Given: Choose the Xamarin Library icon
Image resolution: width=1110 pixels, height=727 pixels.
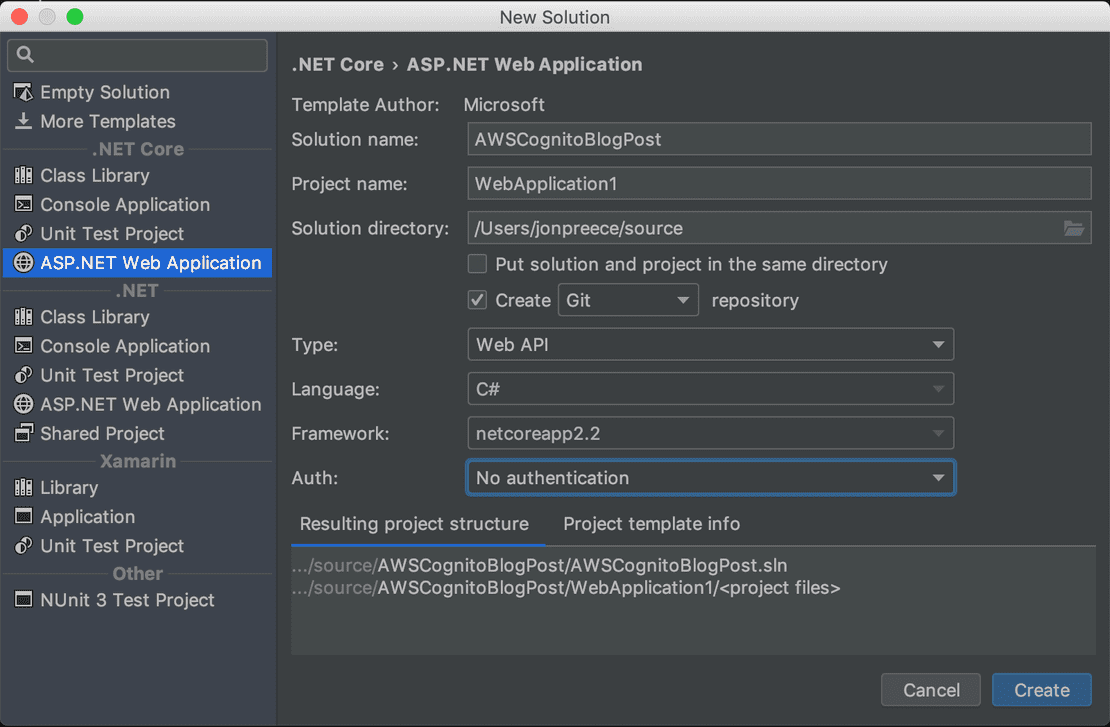Looking at the screenshot, I should 23,487.
